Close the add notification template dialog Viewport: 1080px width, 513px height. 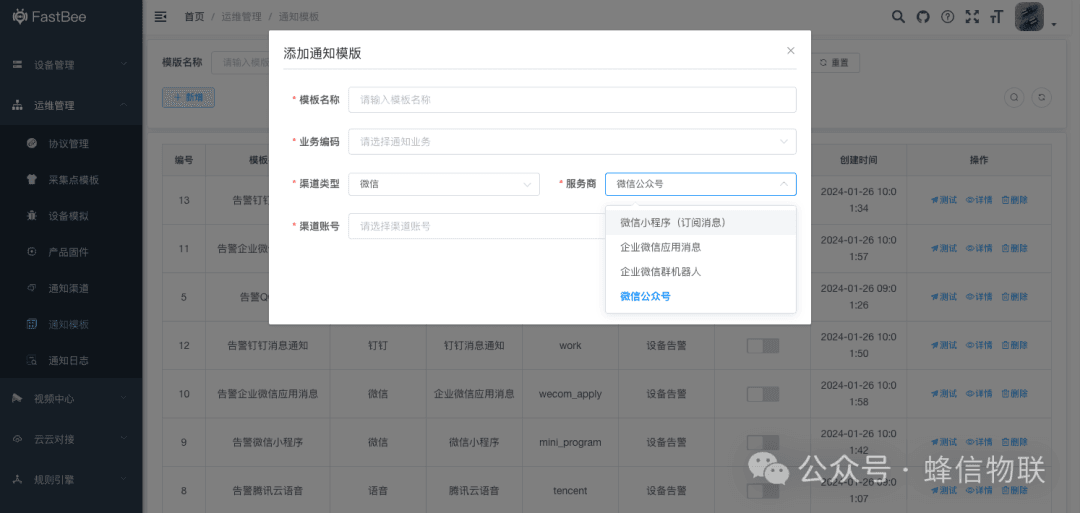point(791,50)
